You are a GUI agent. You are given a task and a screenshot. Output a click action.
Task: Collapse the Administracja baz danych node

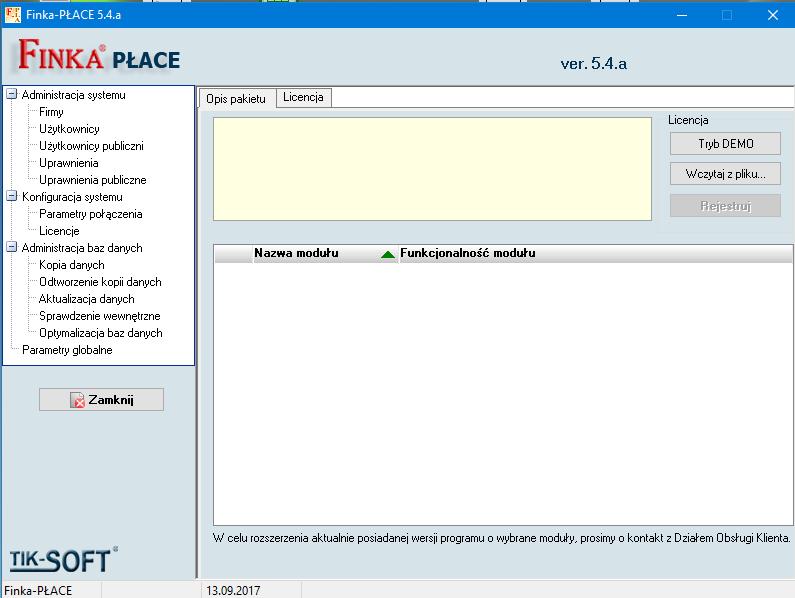[x=12, y=248]
